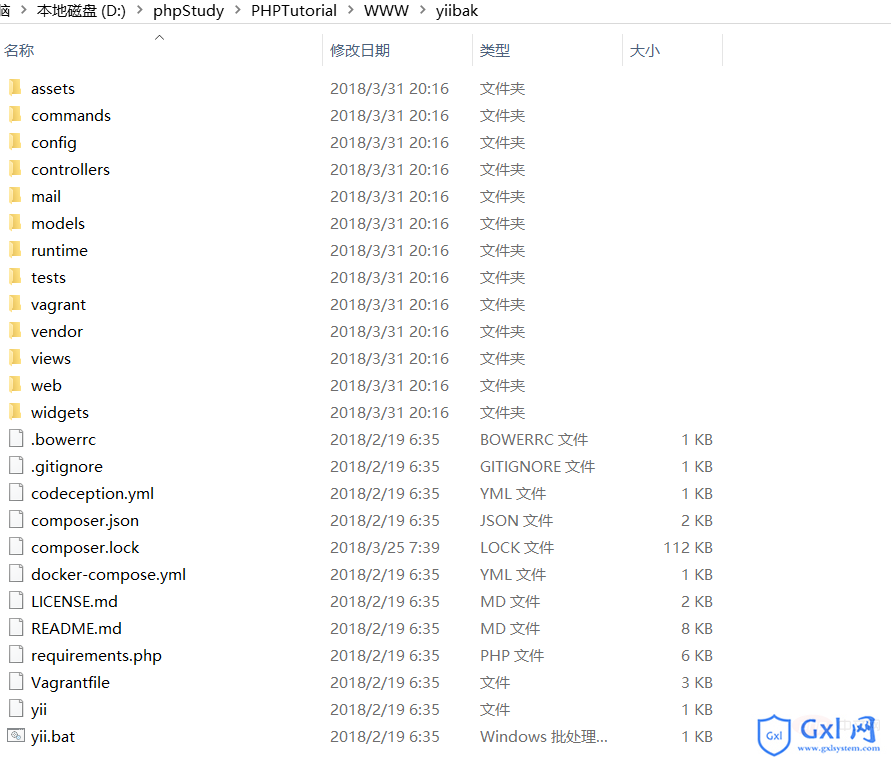Navigate to phpStudy in address bar
Image resolution: width=891 pixels, height=758 pixels.
(189, 11)
